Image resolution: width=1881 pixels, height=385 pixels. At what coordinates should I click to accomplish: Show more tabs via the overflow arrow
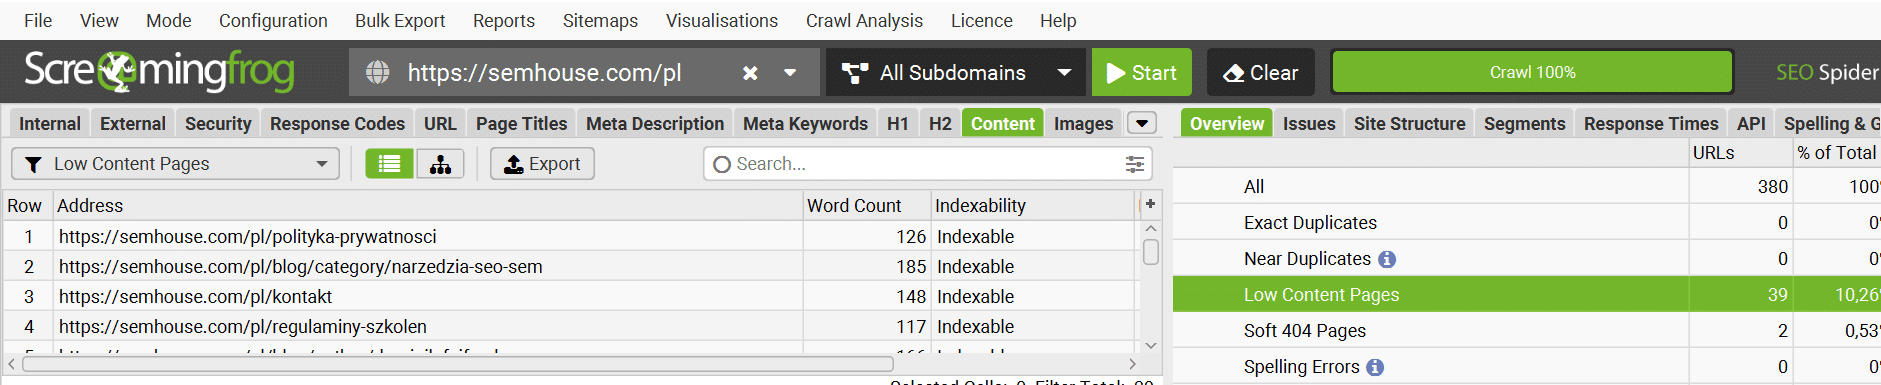(1142, 123)
